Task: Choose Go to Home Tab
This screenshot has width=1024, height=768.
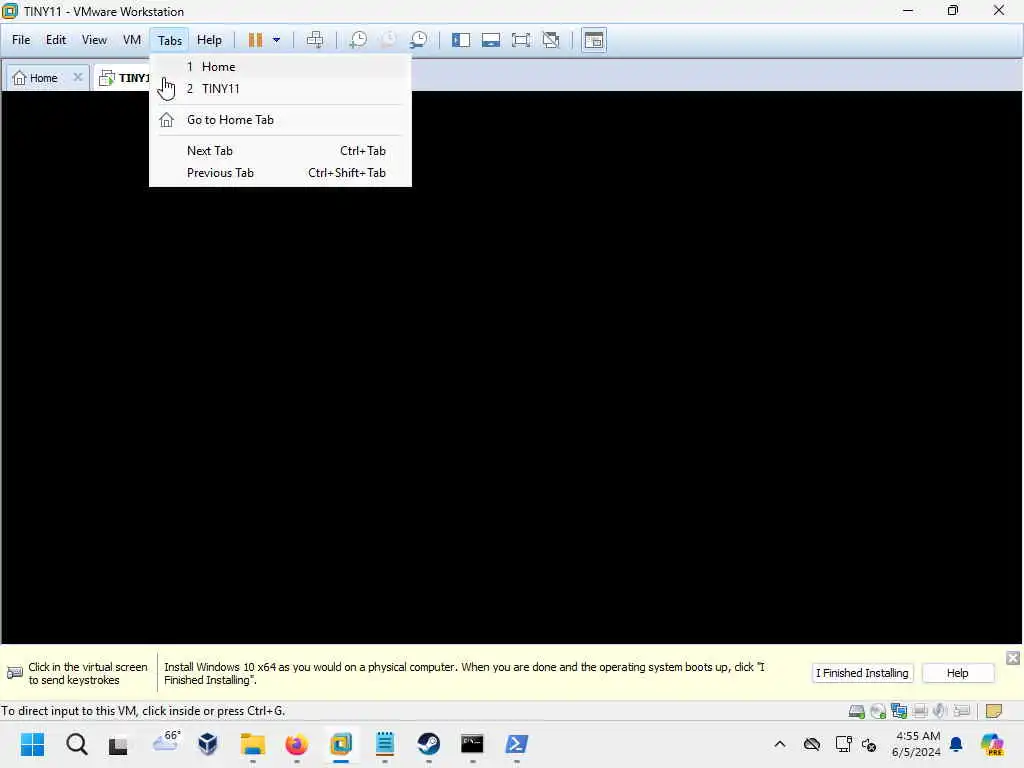Action: 280,120
